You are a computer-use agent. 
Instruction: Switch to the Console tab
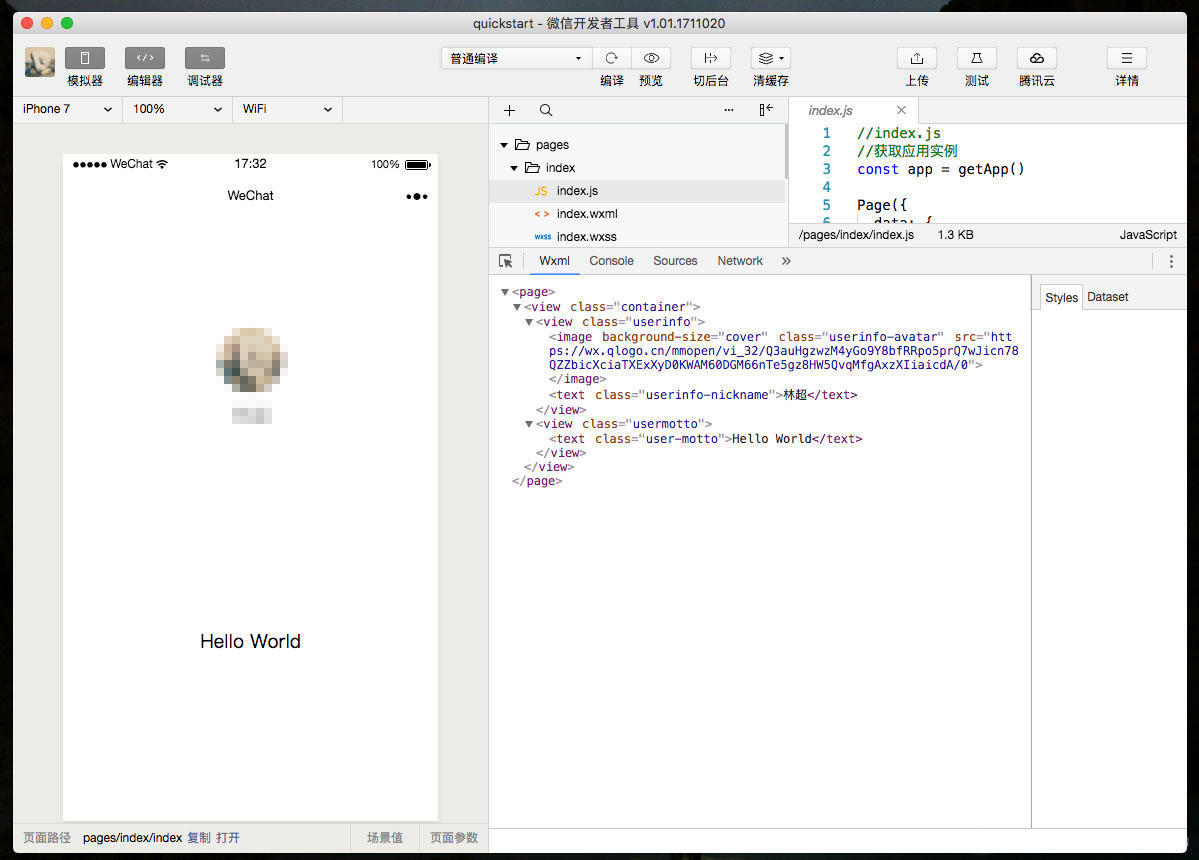pos(611,261)
